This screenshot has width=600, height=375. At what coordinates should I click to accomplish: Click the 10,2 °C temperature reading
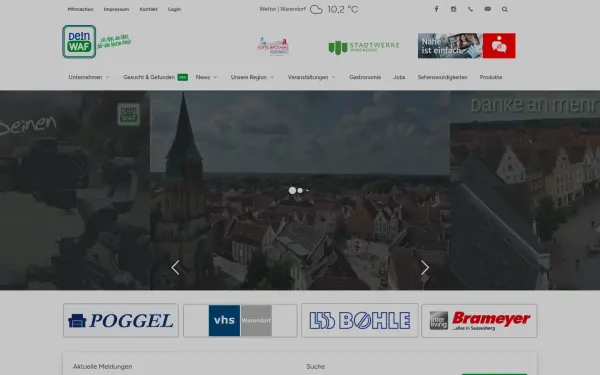(x=343, y=10)
